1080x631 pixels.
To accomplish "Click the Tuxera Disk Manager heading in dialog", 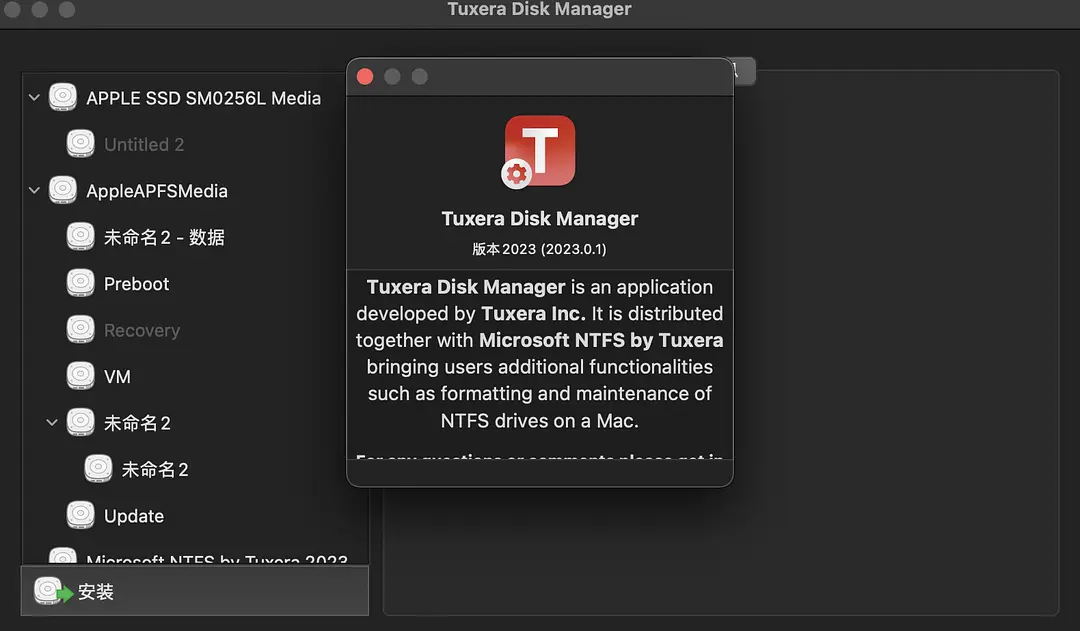I will click(539, 218).
